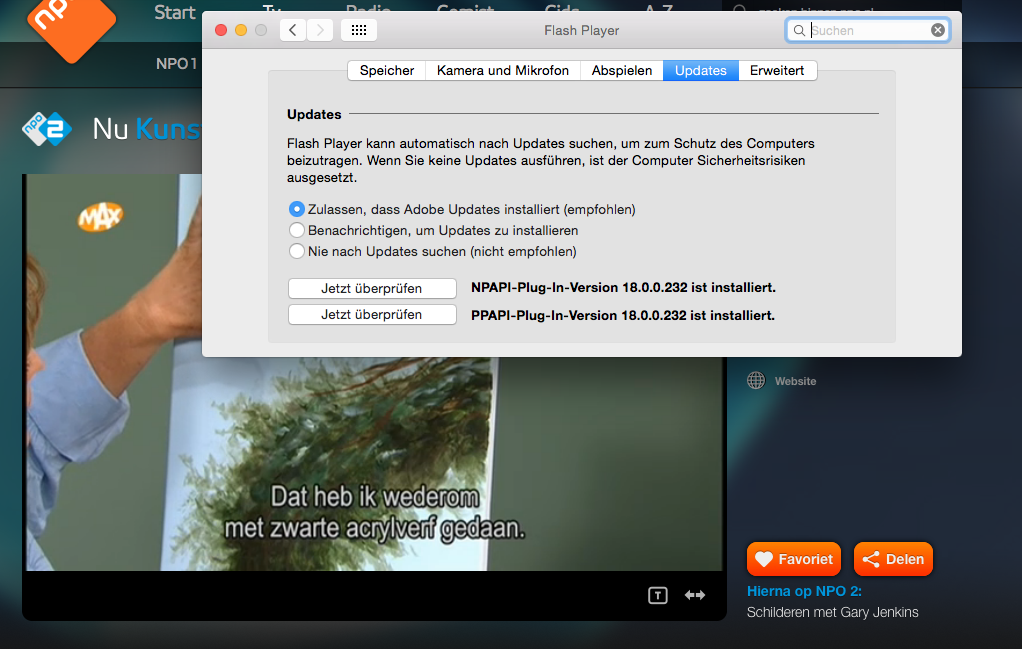Select 'Nie nach Updates suchen' option
Image resolution: width=1022 pixels, height=649 pixels.
pos(296,252)
